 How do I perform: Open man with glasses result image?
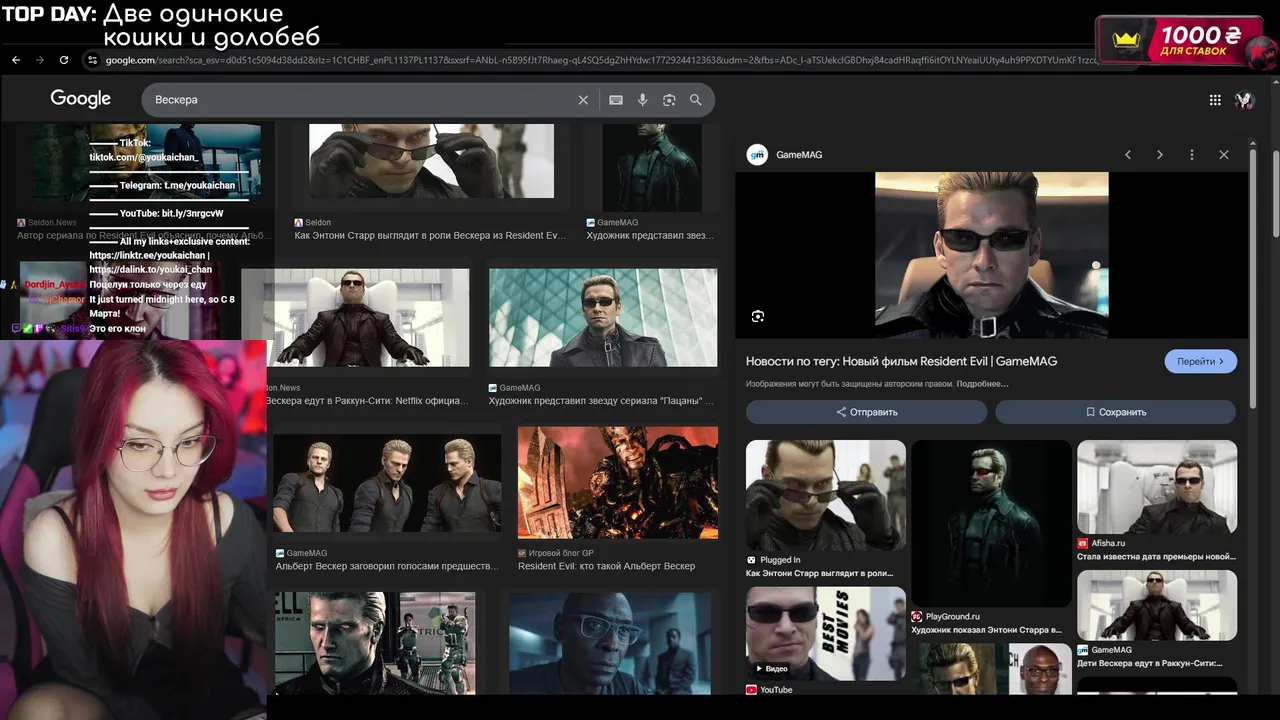(610, 643)
